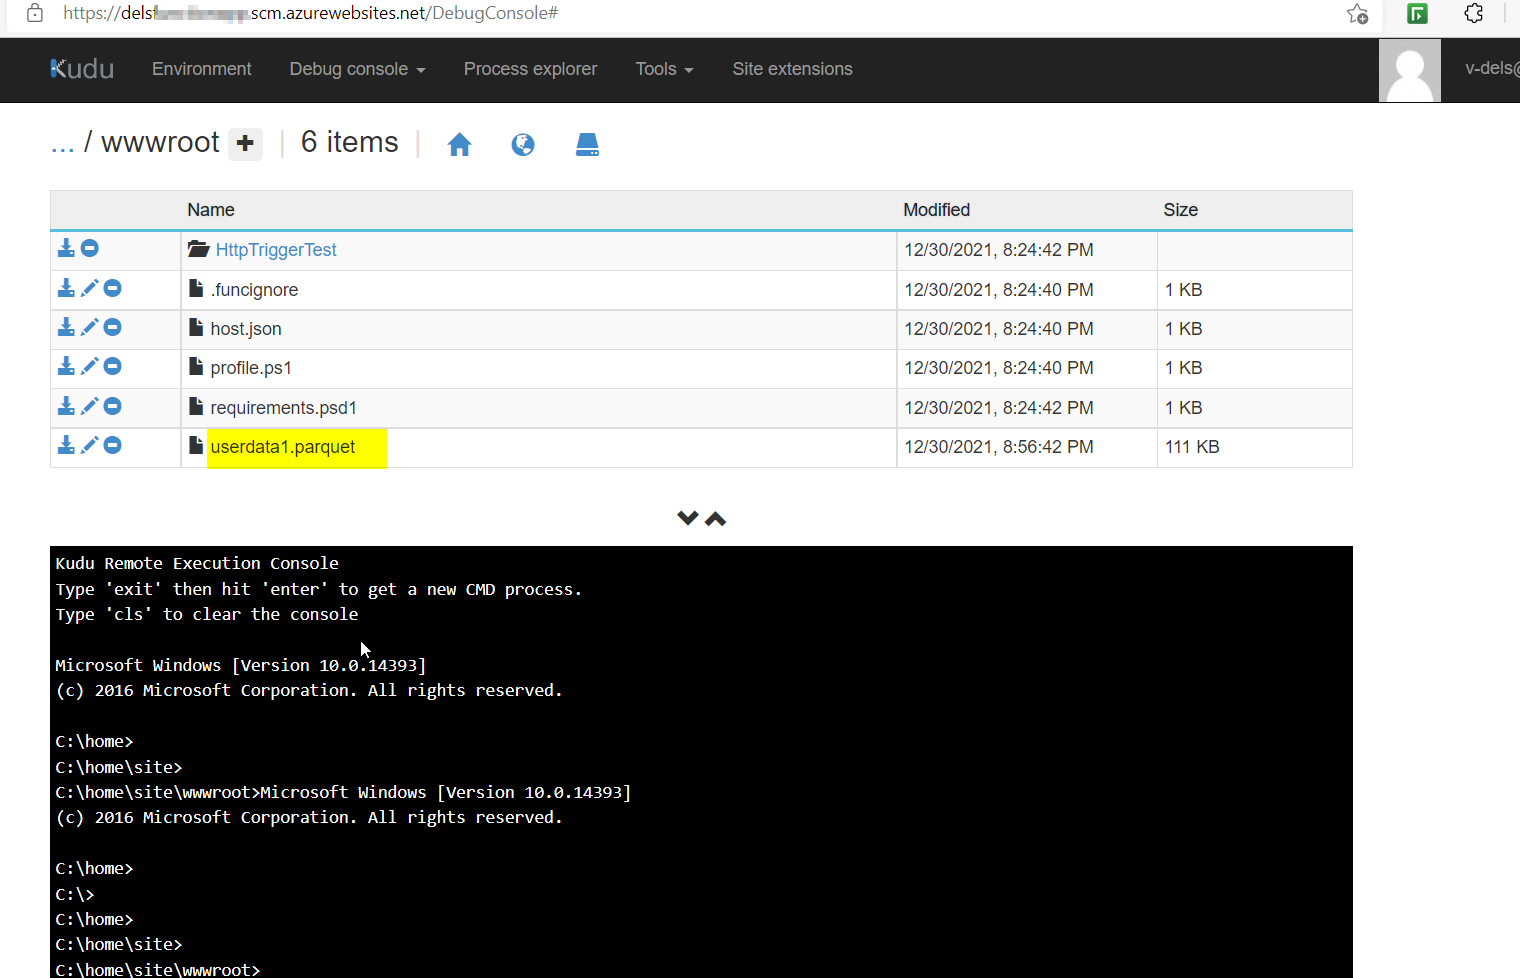Open the HttpTriggerTest folder link
Screen dimensions: 1520x978
click(276, 250)
